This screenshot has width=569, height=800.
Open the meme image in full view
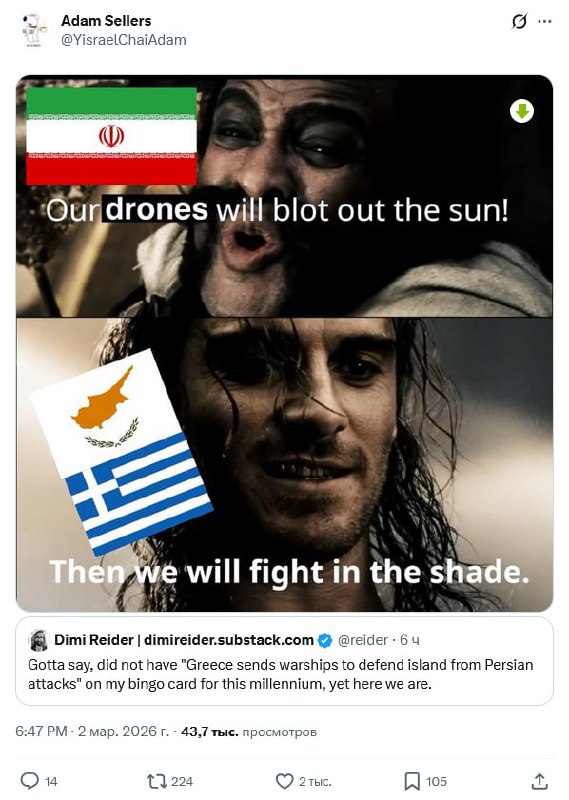point(284,343)
